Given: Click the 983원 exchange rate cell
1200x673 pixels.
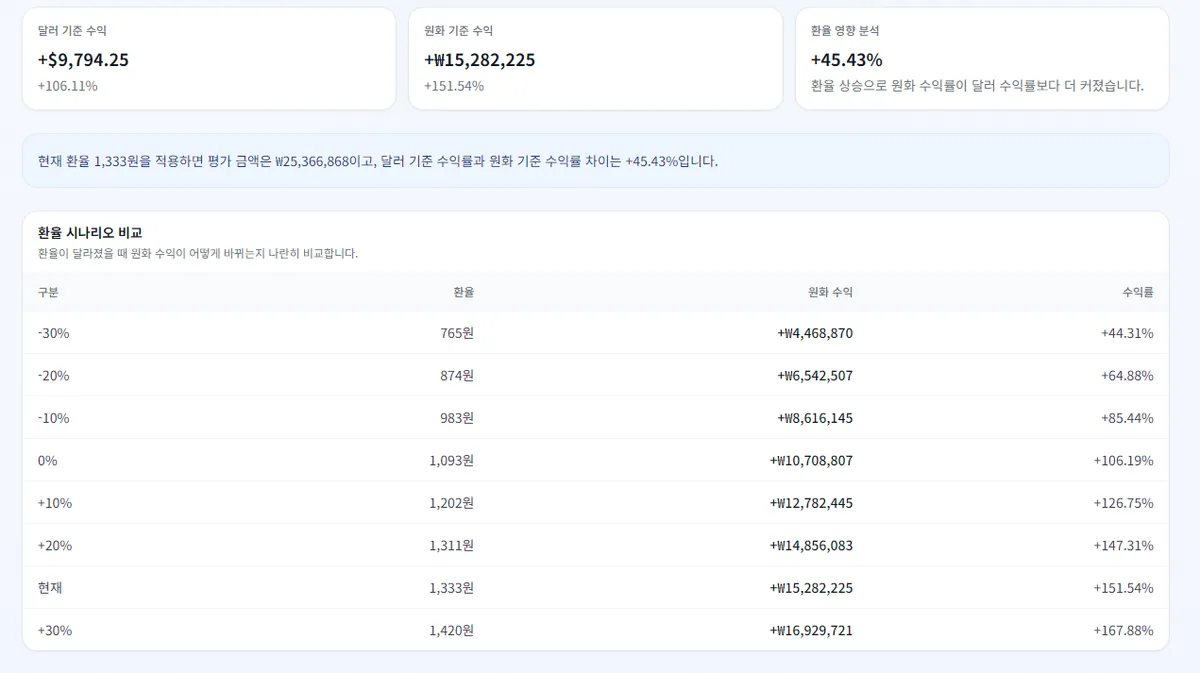Looking at the screenshot, I should point(456,418).
